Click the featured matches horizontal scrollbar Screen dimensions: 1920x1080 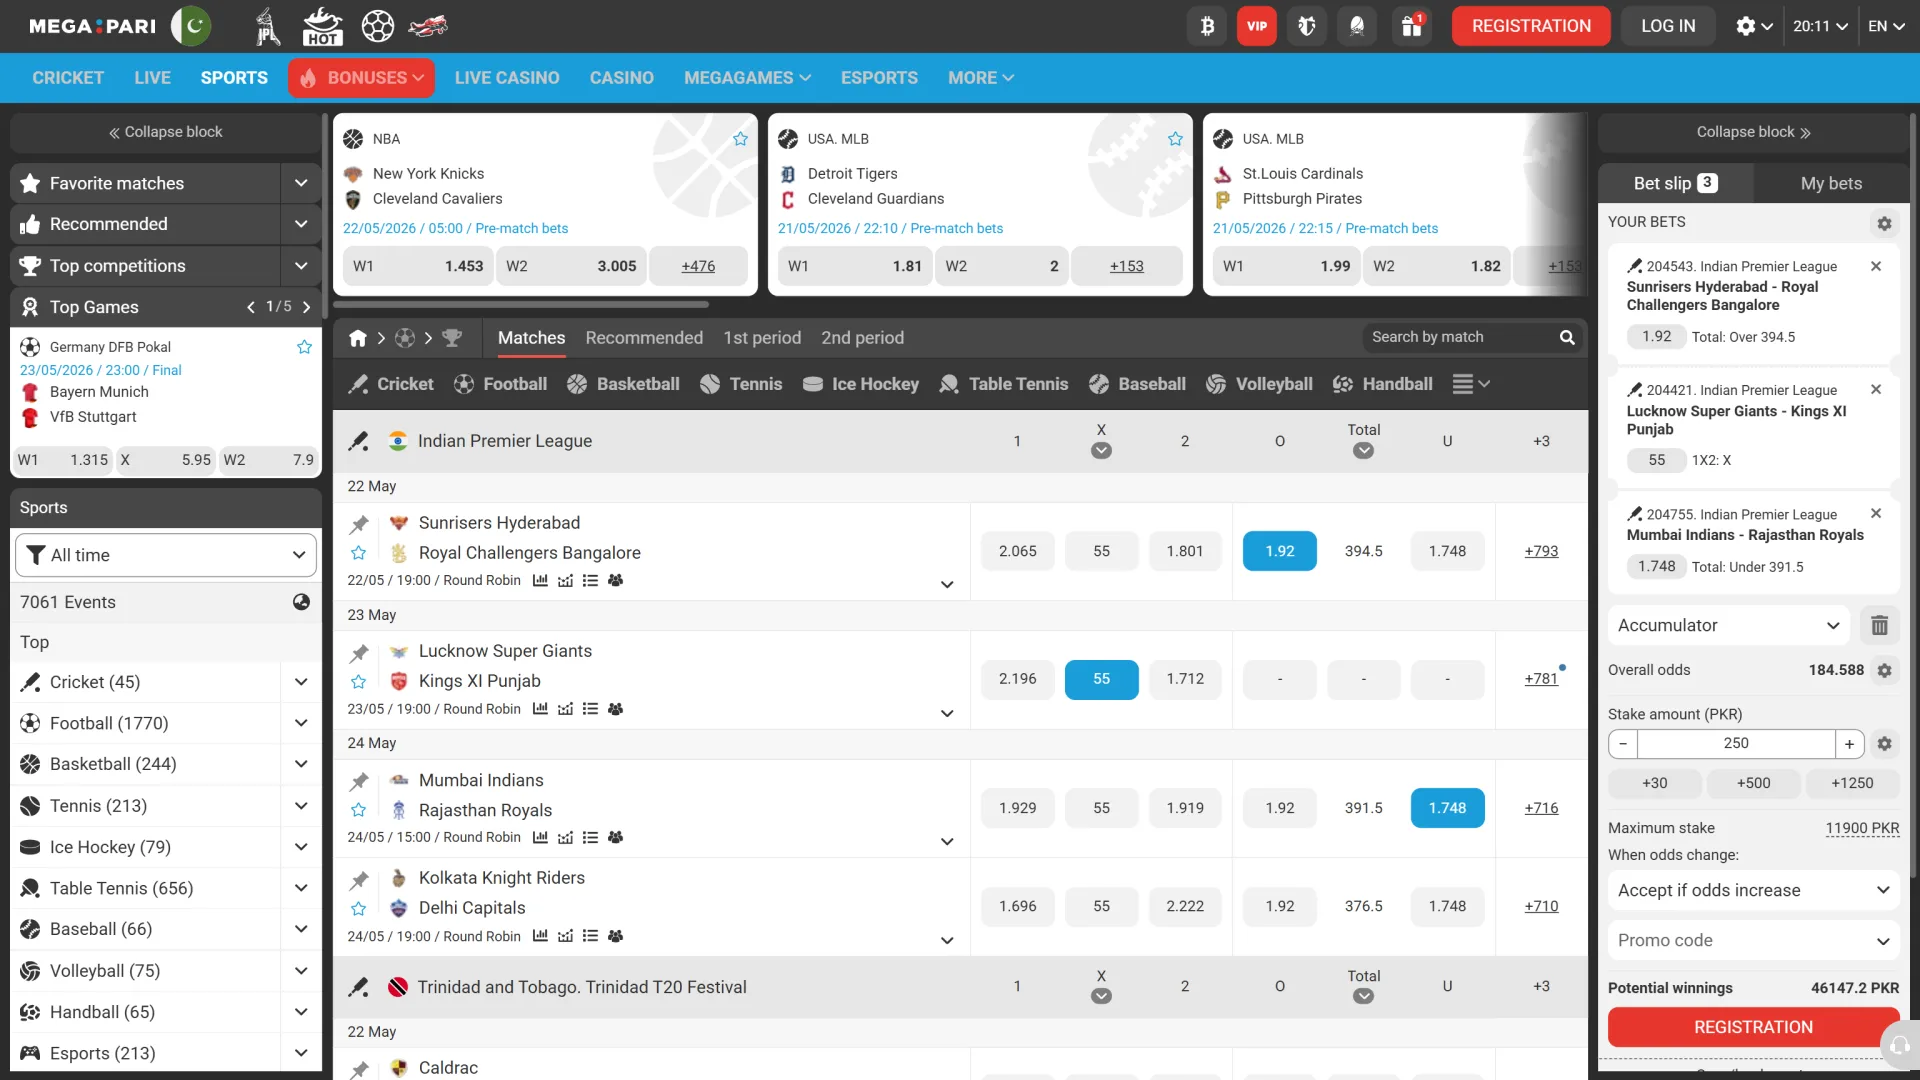(x=521, y=304)
